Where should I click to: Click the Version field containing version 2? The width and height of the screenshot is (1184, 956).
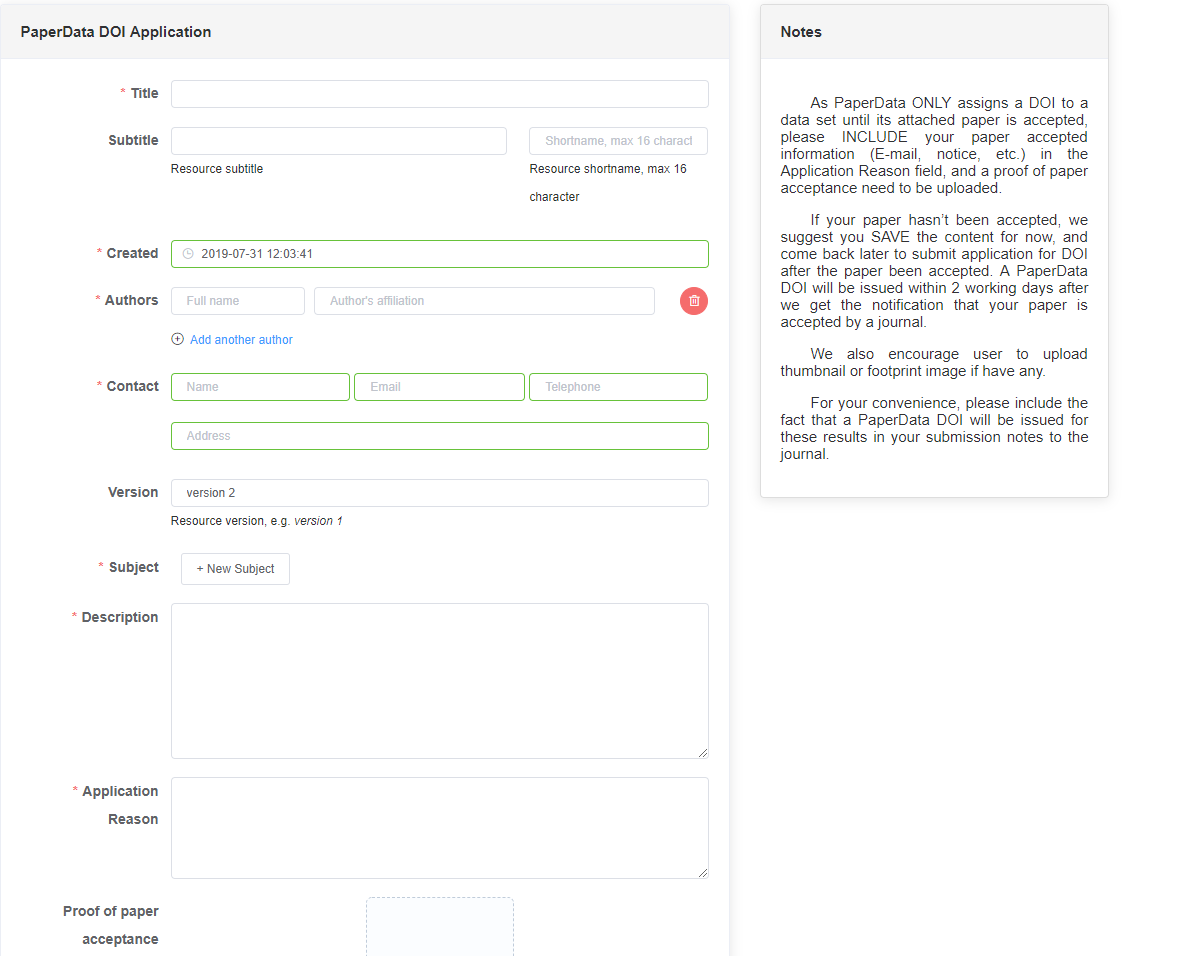(x=439, y=493)
